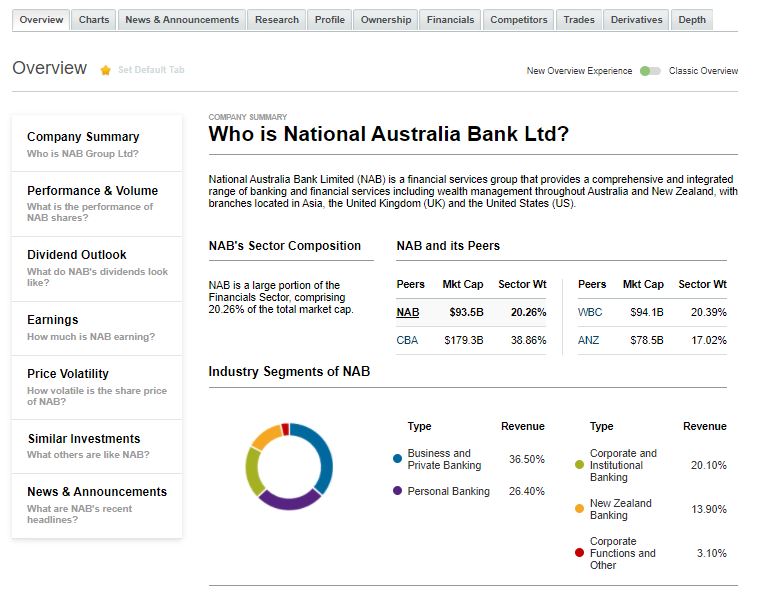
Task: Click the red Corporate Functions and Other dot
Action: [579, 553]
